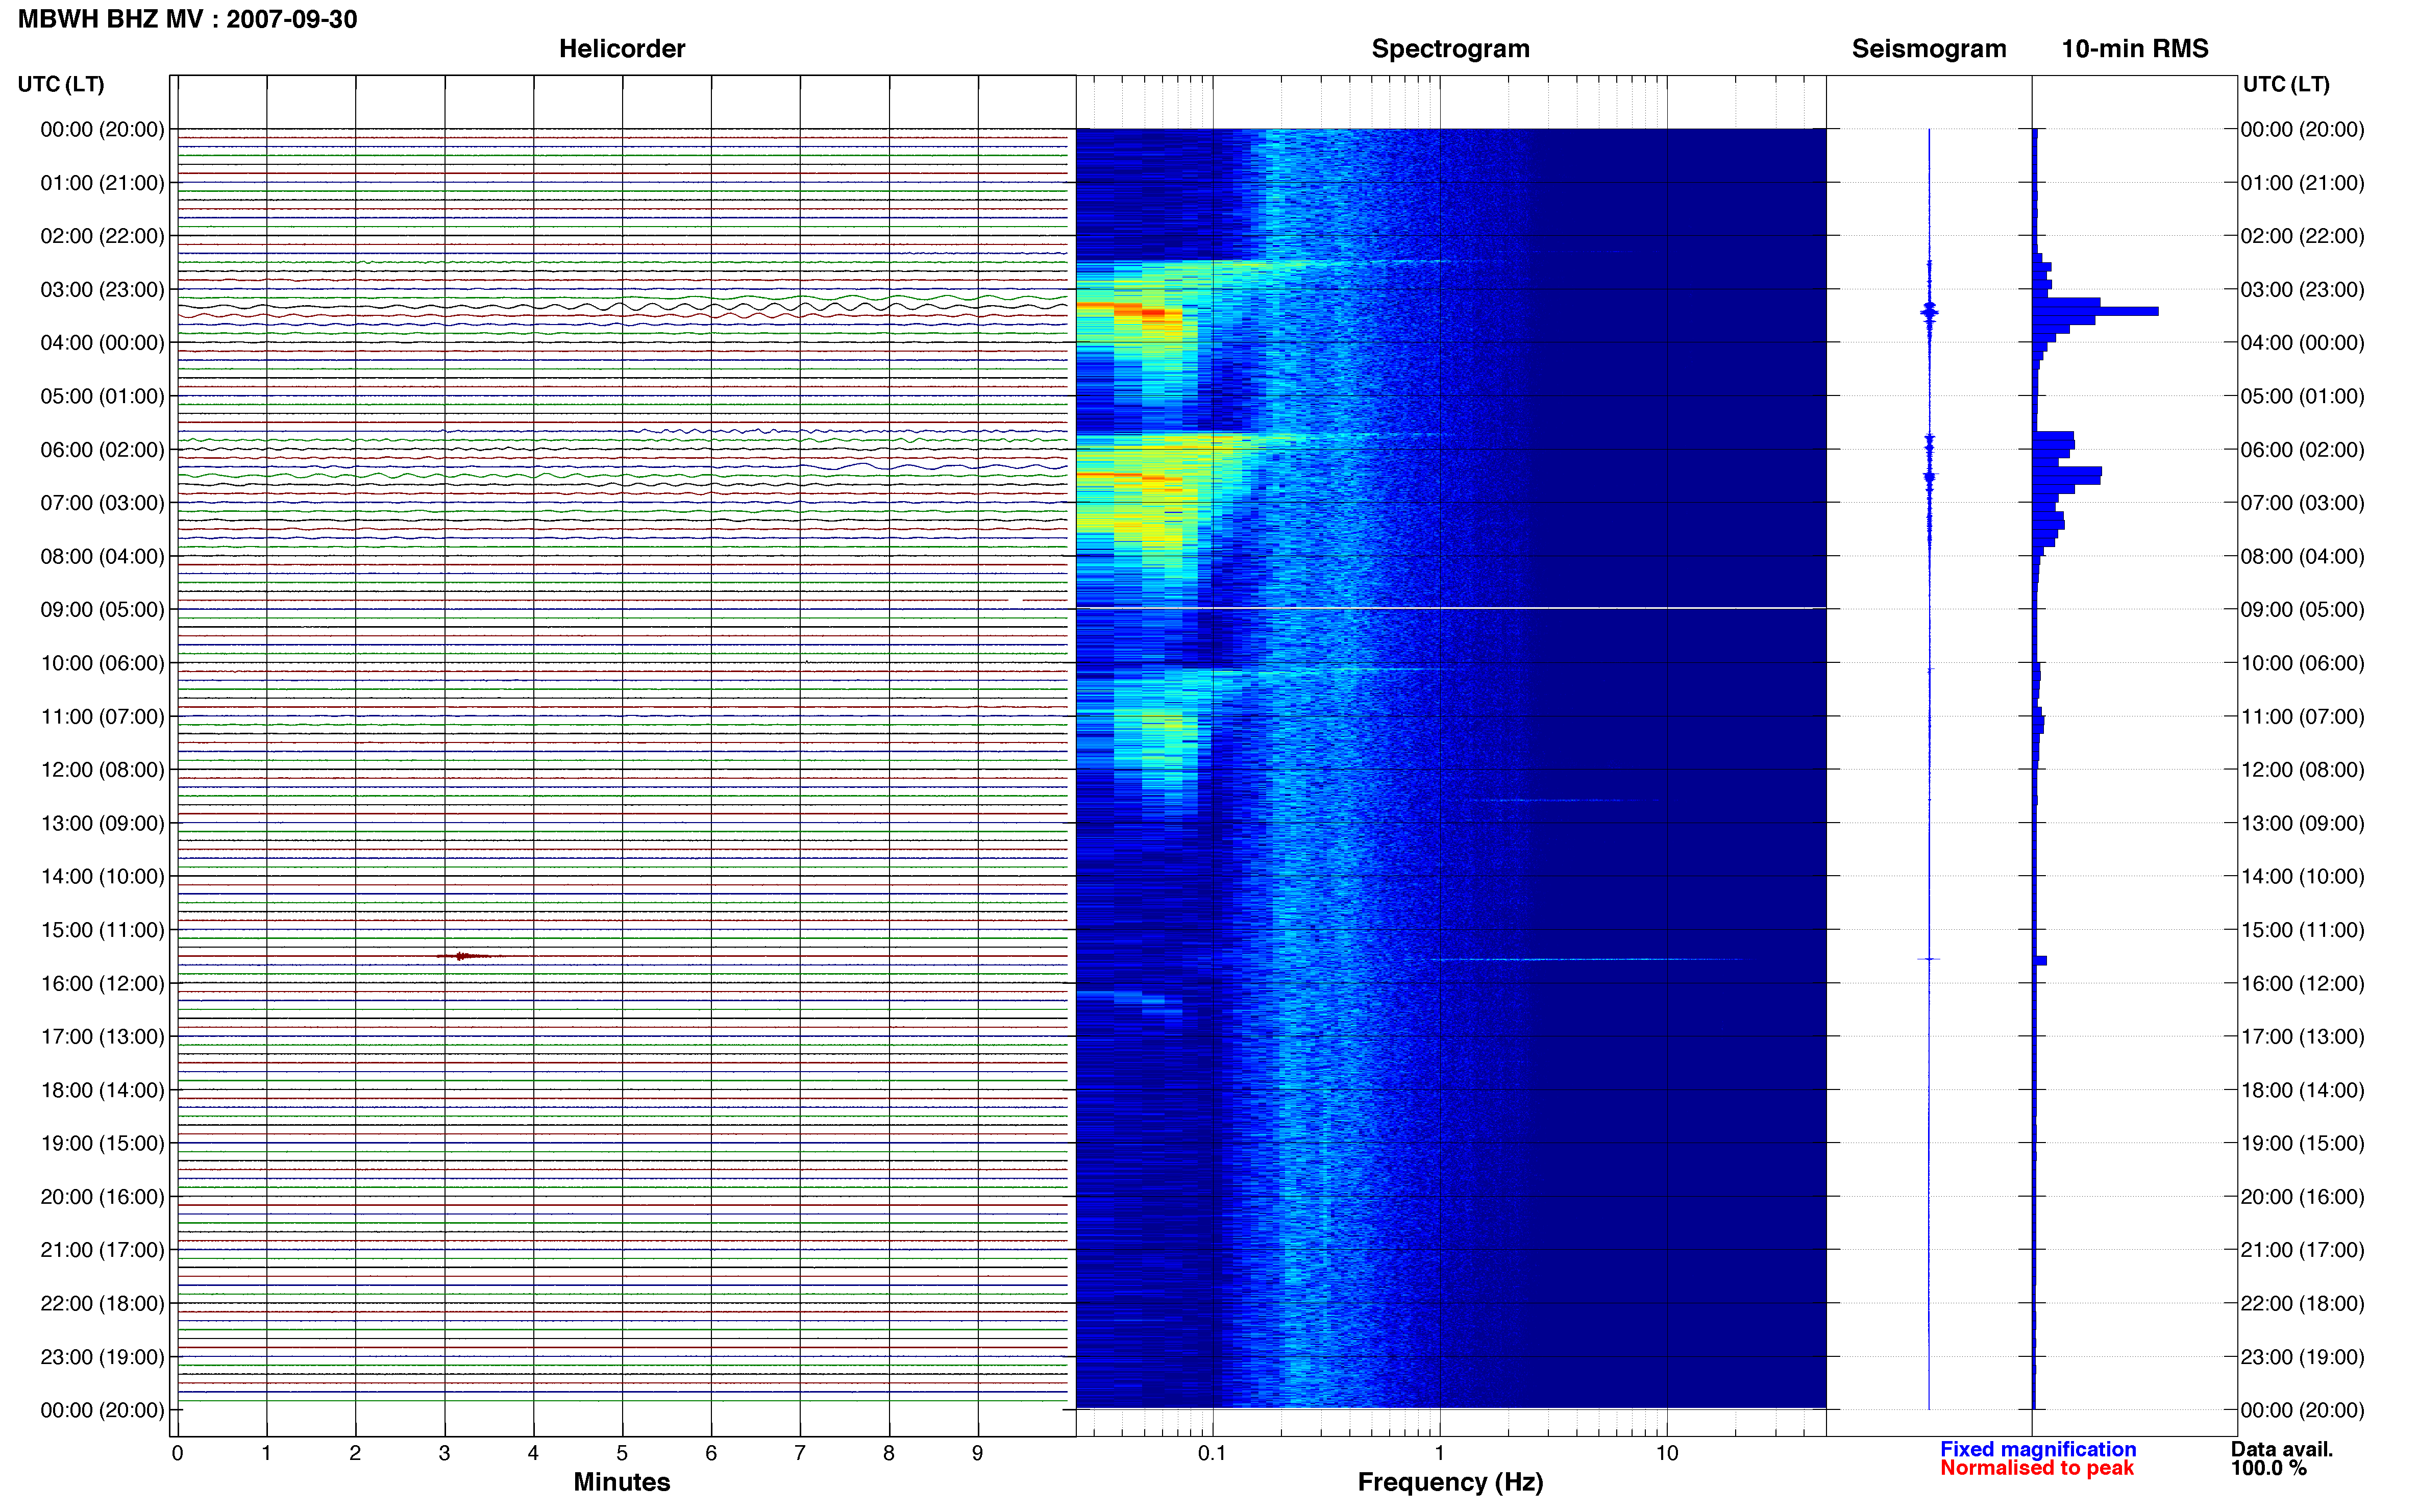Screen dimensions: 2419x1512
Task: Click the '10' frequency tick label
Action: [x=1667, y=1453]
